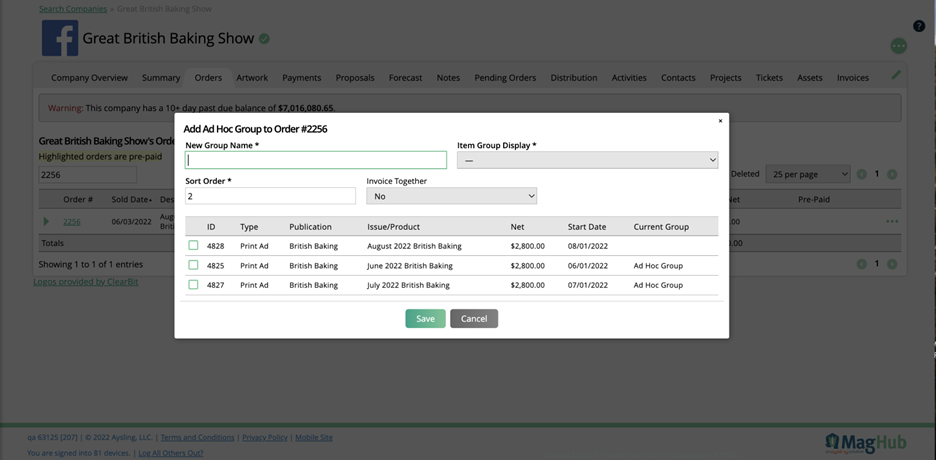Focus the New Group Name field

316,160
